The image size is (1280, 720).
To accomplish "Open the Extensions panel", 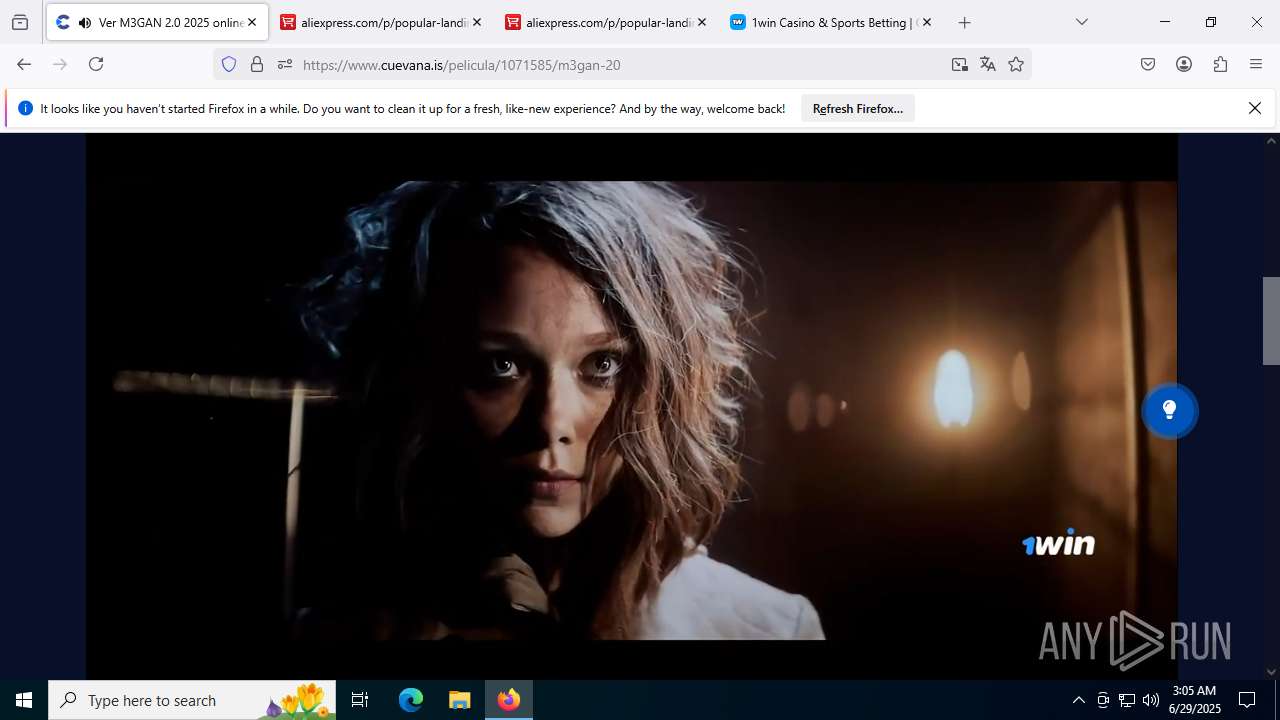I will pyautogui.click(x=1220, y=64).
